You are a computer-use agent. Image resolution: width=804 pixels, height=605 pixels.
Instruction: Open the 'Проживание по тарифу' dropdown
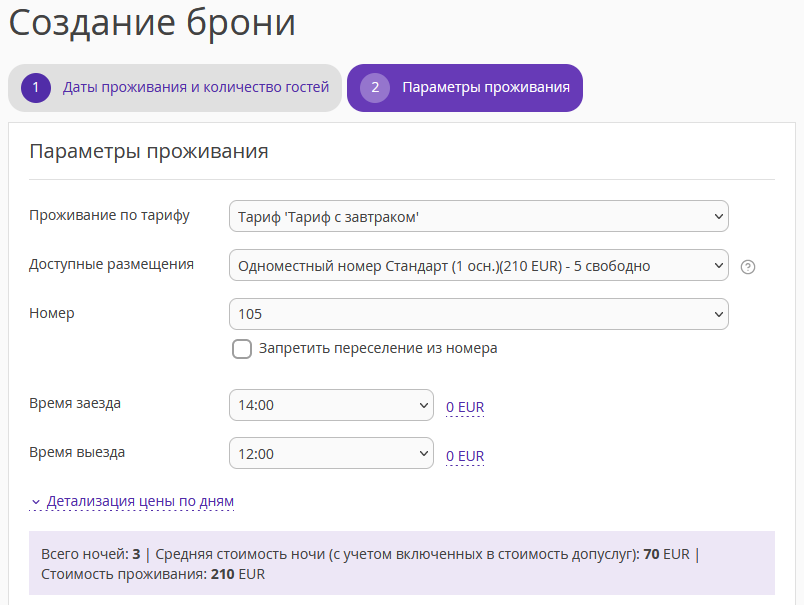pos(478,216)
